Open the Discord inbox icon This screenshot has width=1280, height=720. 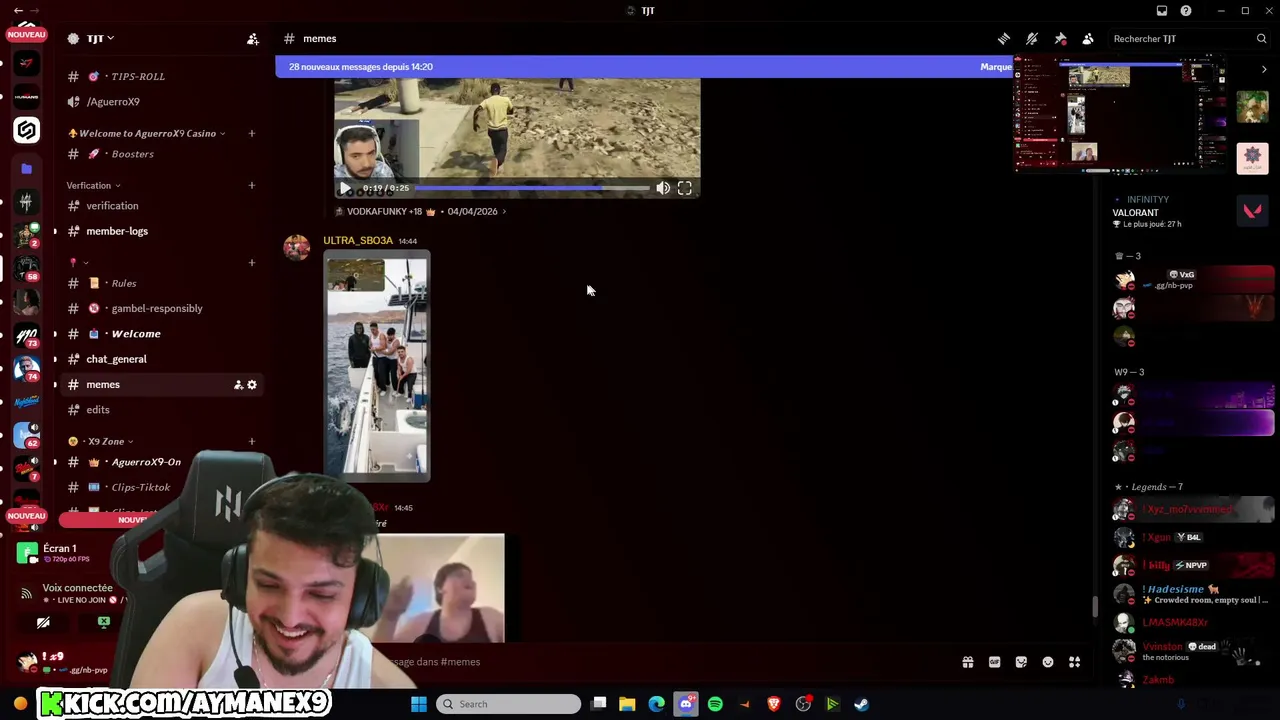(x=1162, y=11)
